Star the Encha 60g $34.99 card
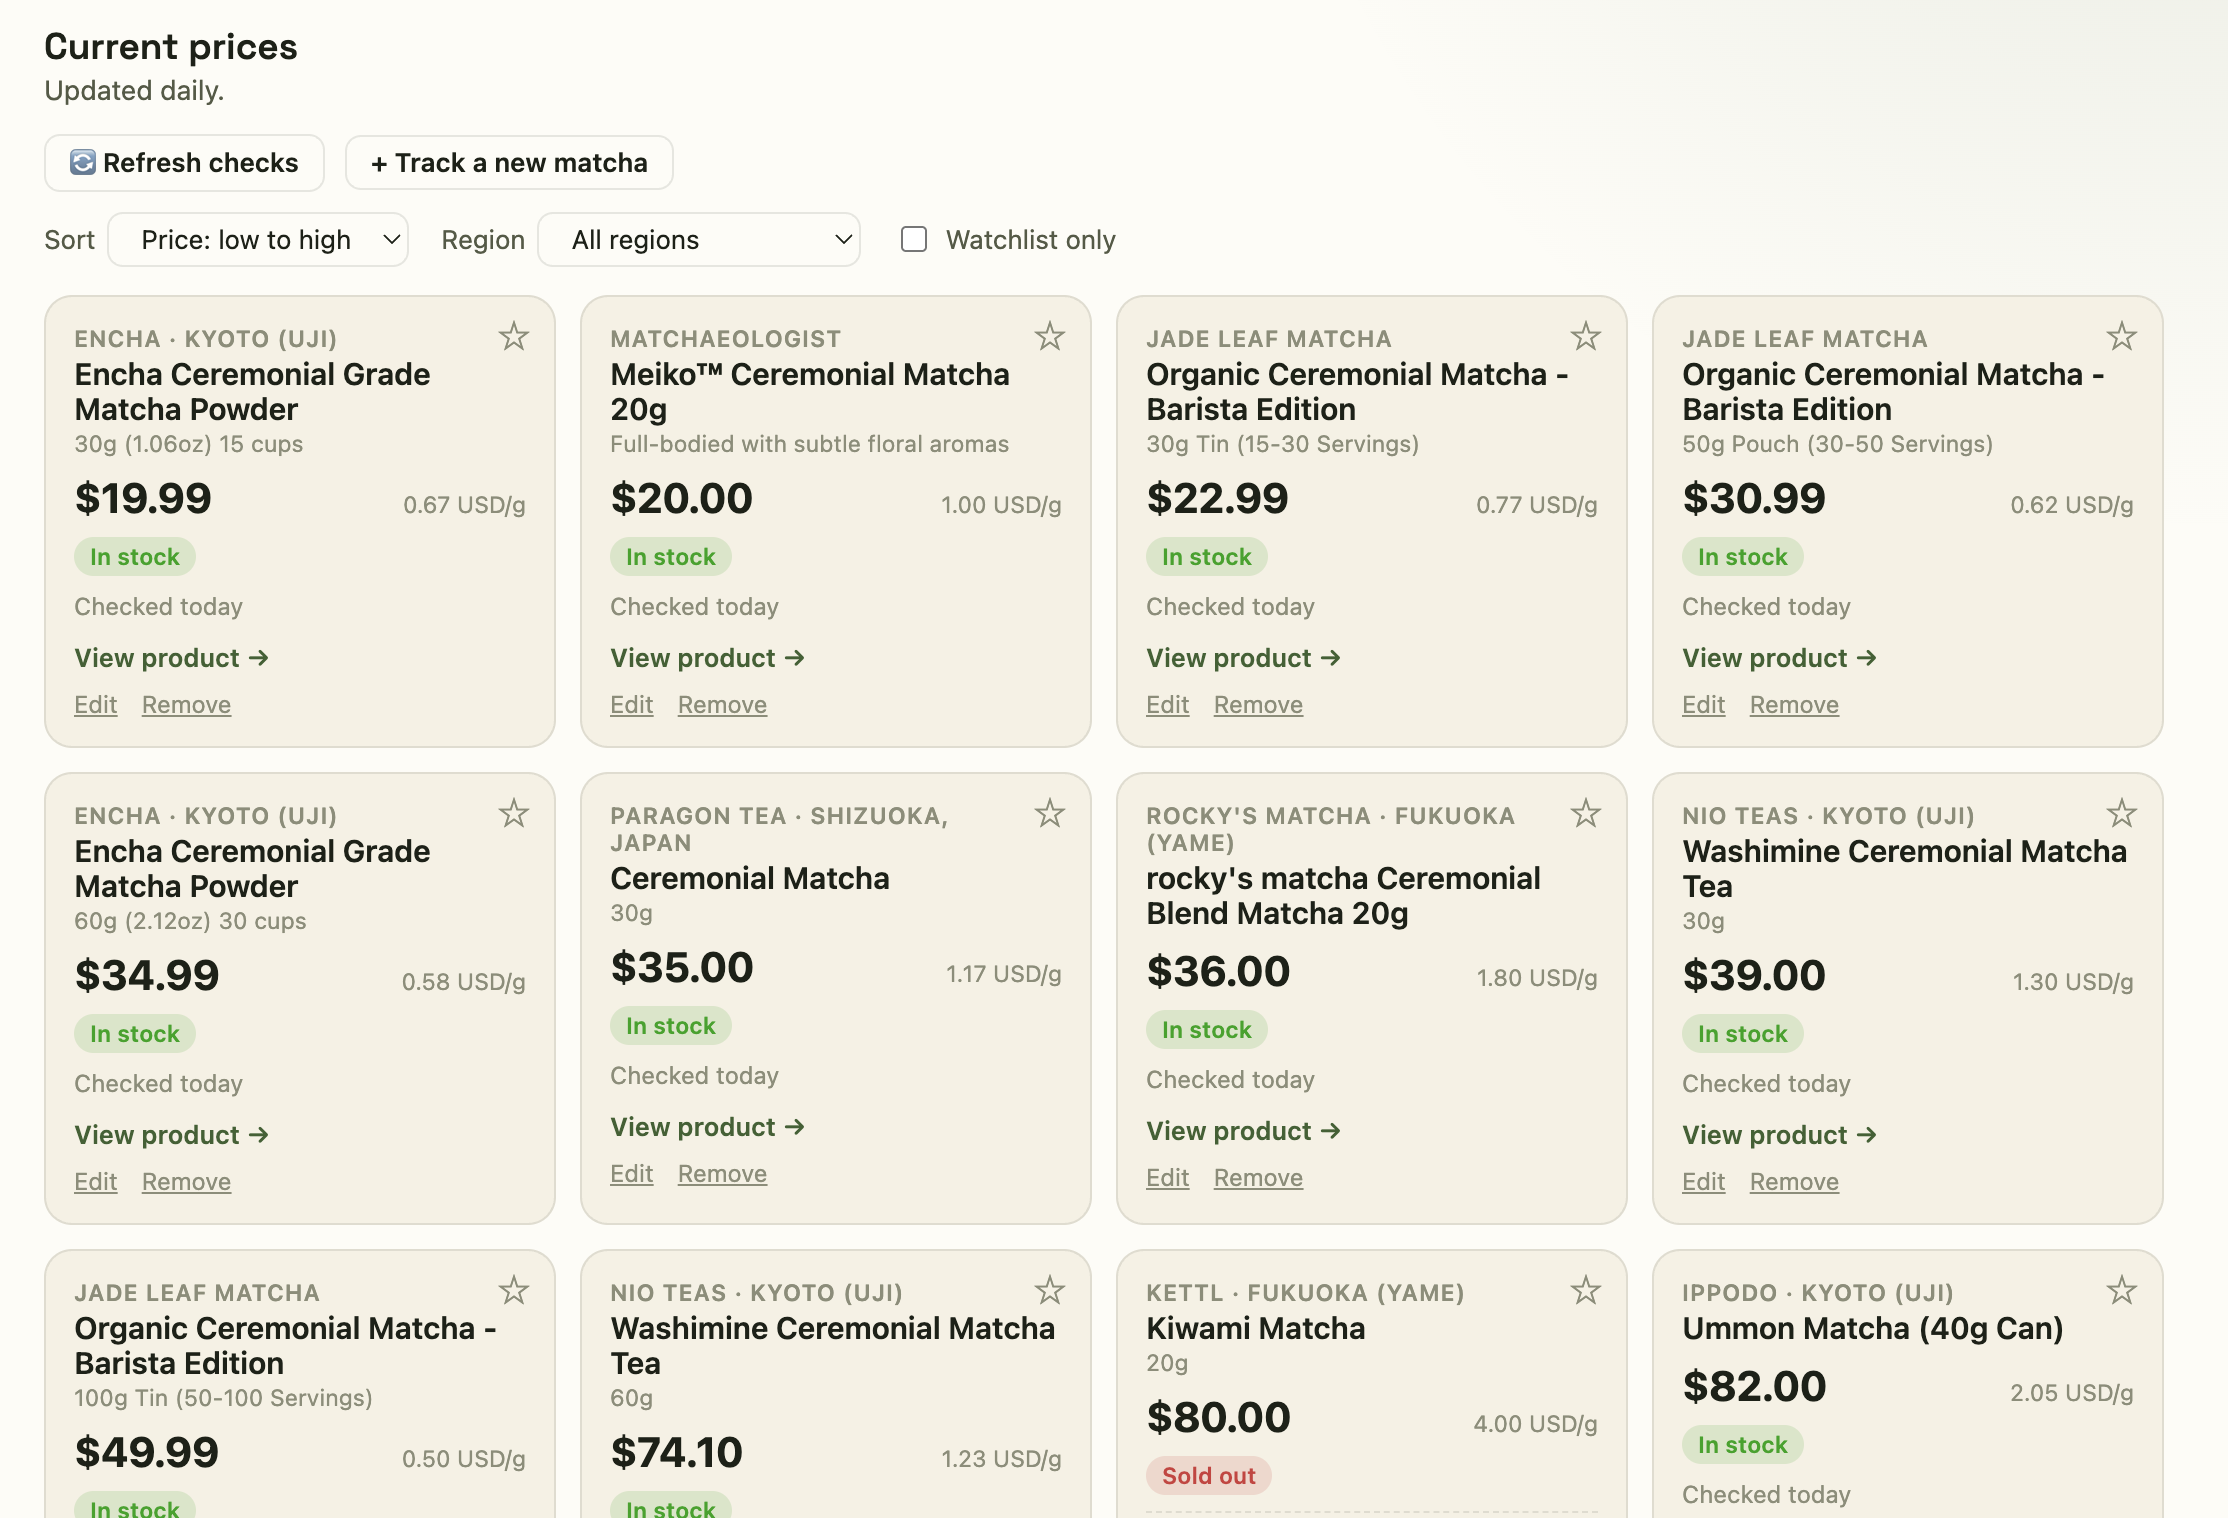Screen dimensions: 2228x1518 (513, 813)
